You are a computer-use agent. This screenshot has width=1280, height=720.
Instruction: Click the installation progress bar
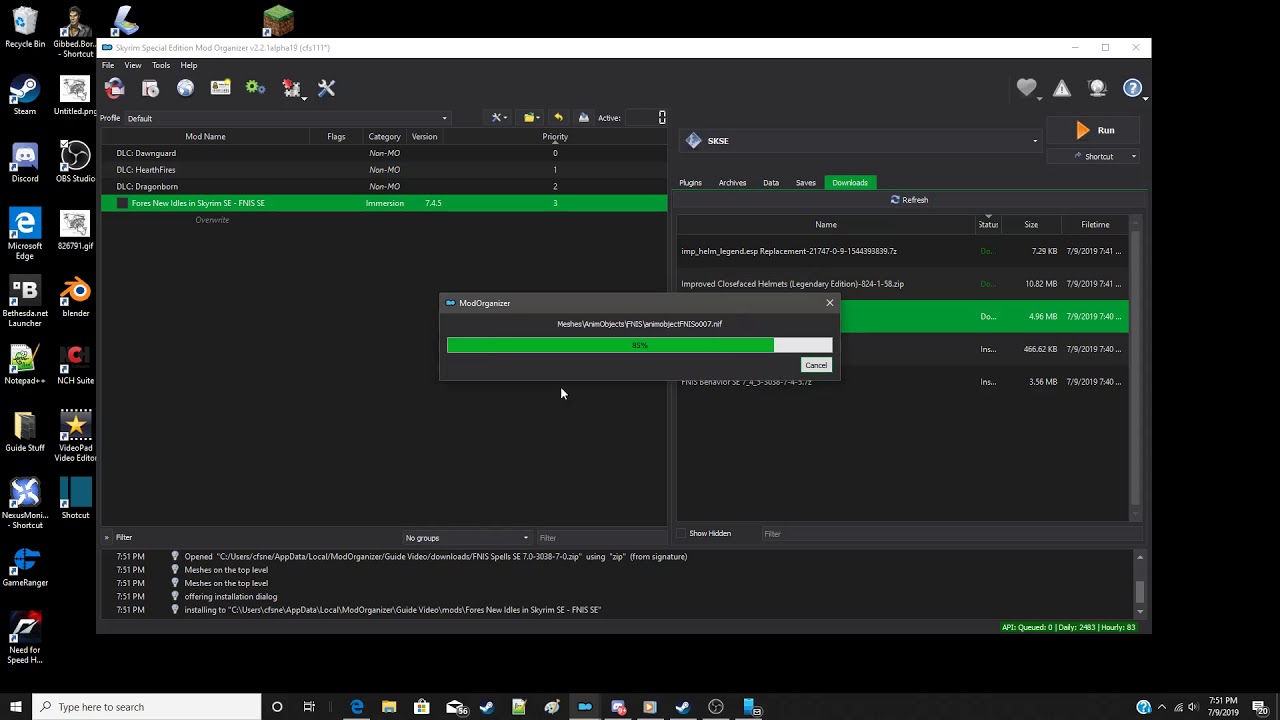pyautogui.click(x=639, y=345)
